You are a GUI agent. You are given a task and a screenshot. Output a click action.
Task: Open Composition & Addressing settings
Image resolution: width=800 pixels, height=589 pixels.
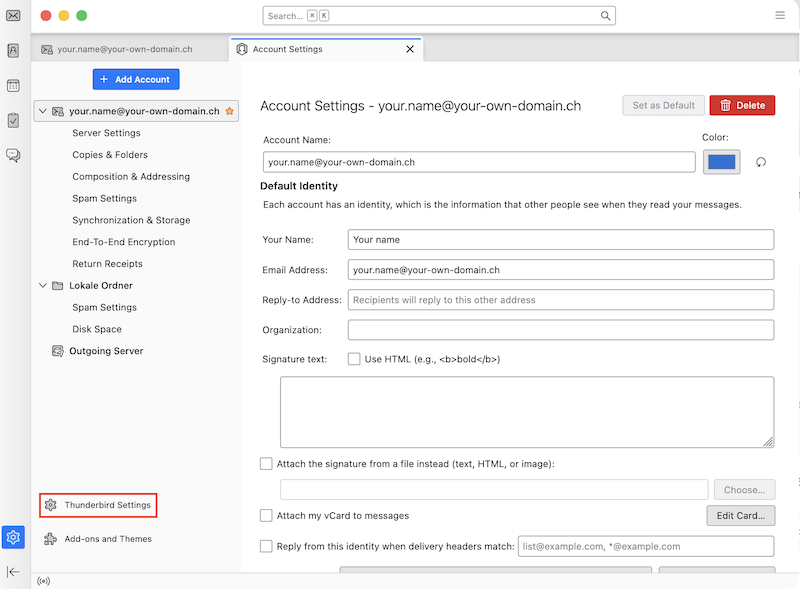click(131, 177)
